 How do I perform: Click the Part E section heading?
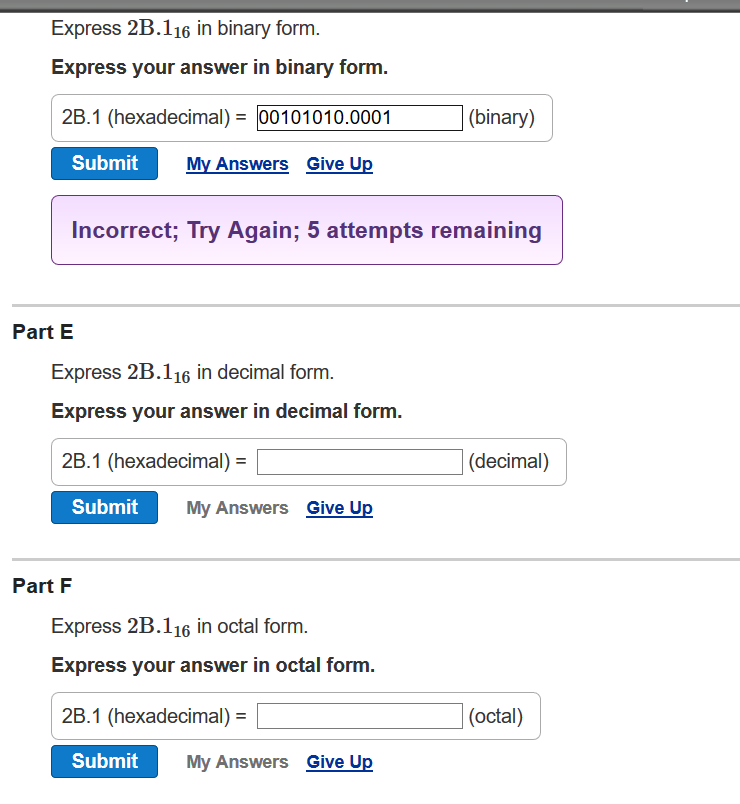(42, 331)
